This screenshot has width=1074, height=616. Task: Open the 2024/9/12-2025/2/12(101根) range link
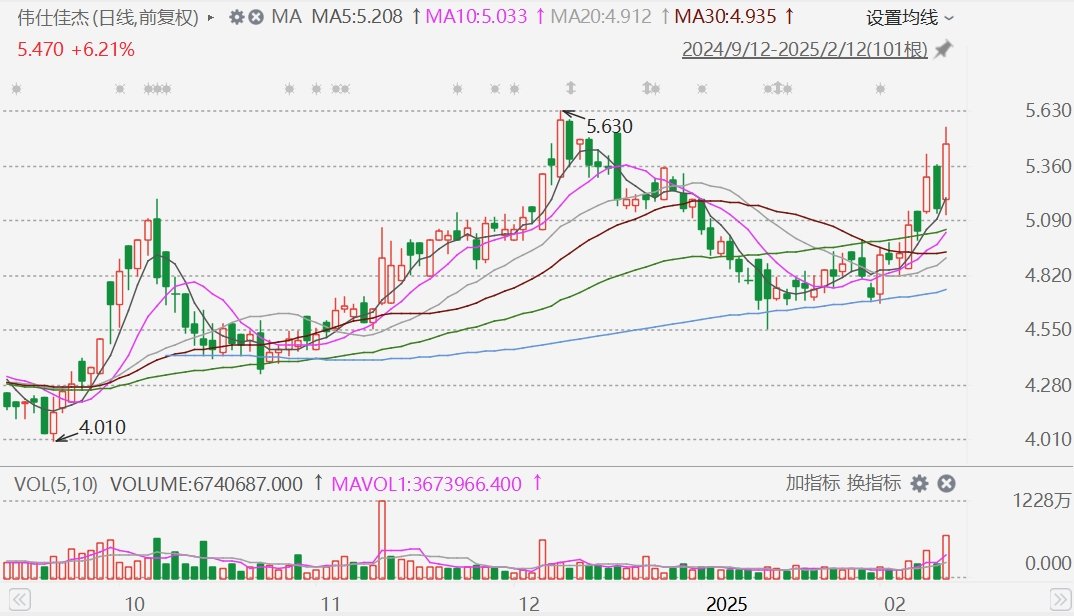coord(805,50)
